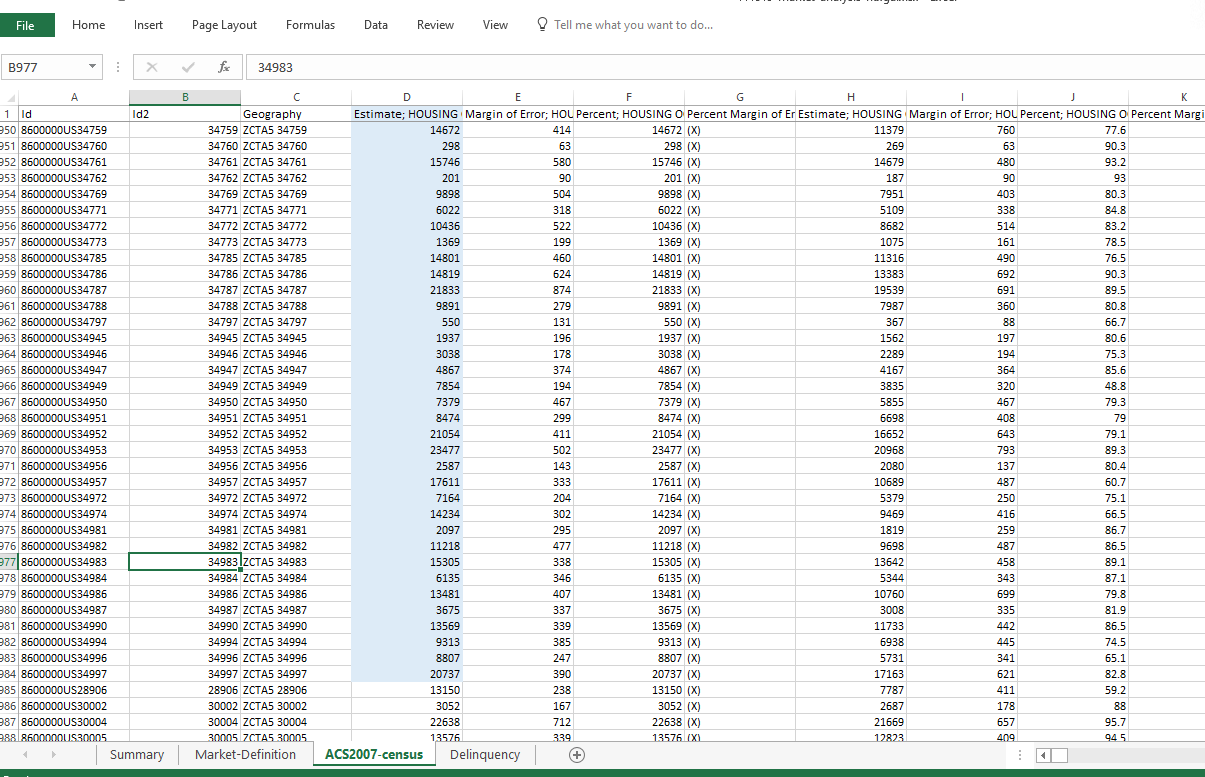The width and height of the screenshot is (1205, 777).
Task: Click the left scroll arrow on horizontal scrollbar
Action: tap(1043, 755)
